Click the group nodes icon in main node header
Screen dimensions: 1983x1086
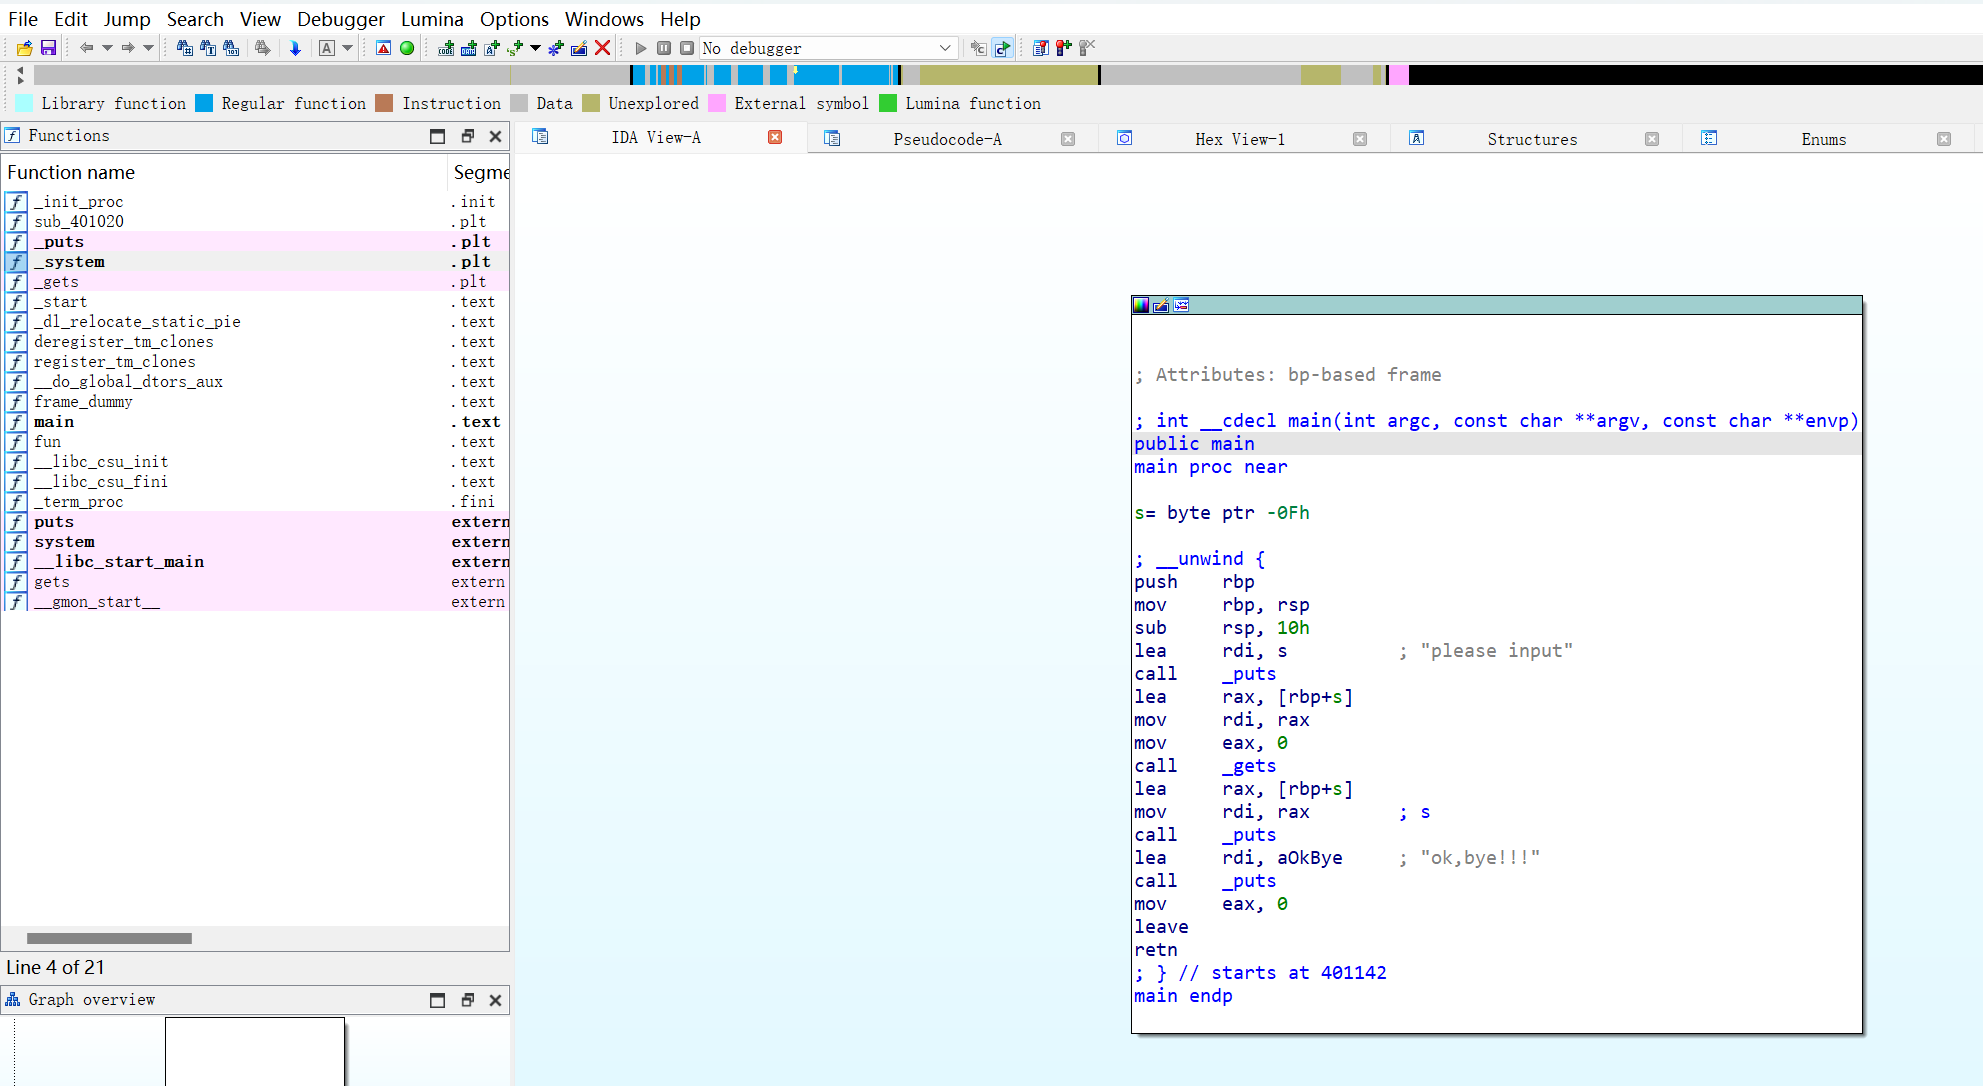click(x=1181, y=305)
